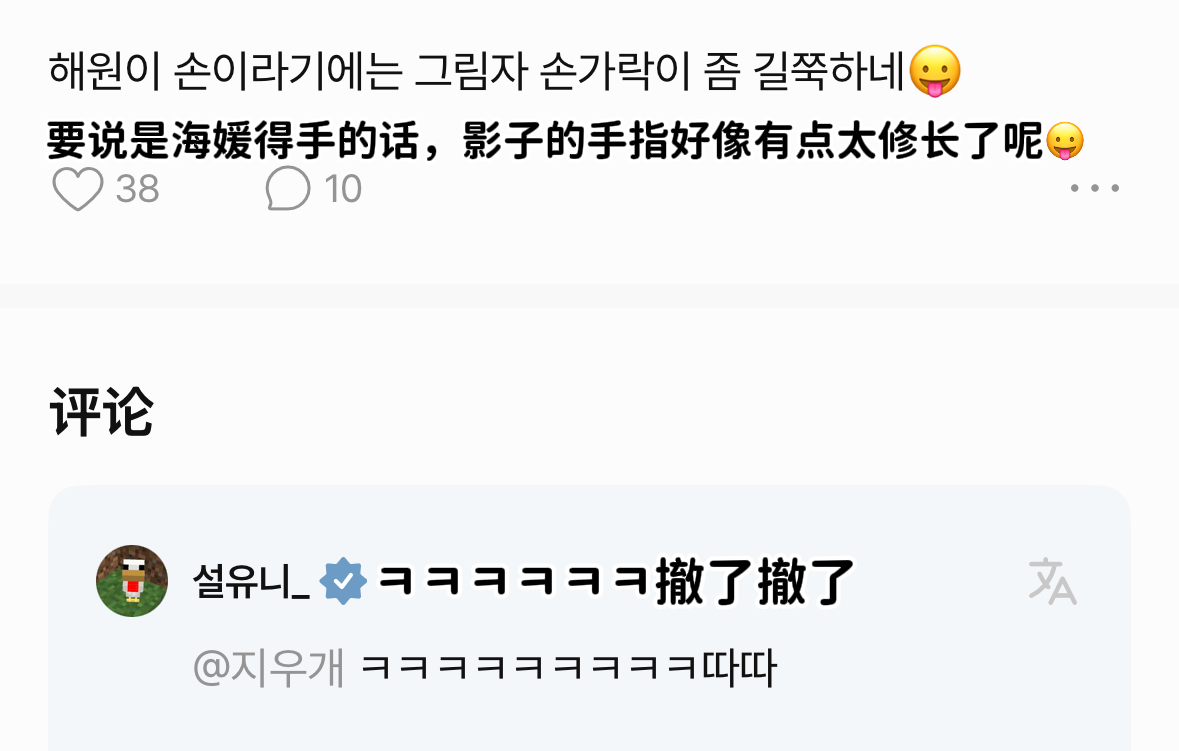The image size is (1179, 751).
Task: Tap the blue verified badge beside 설유니_
Action: pos(343,581)
